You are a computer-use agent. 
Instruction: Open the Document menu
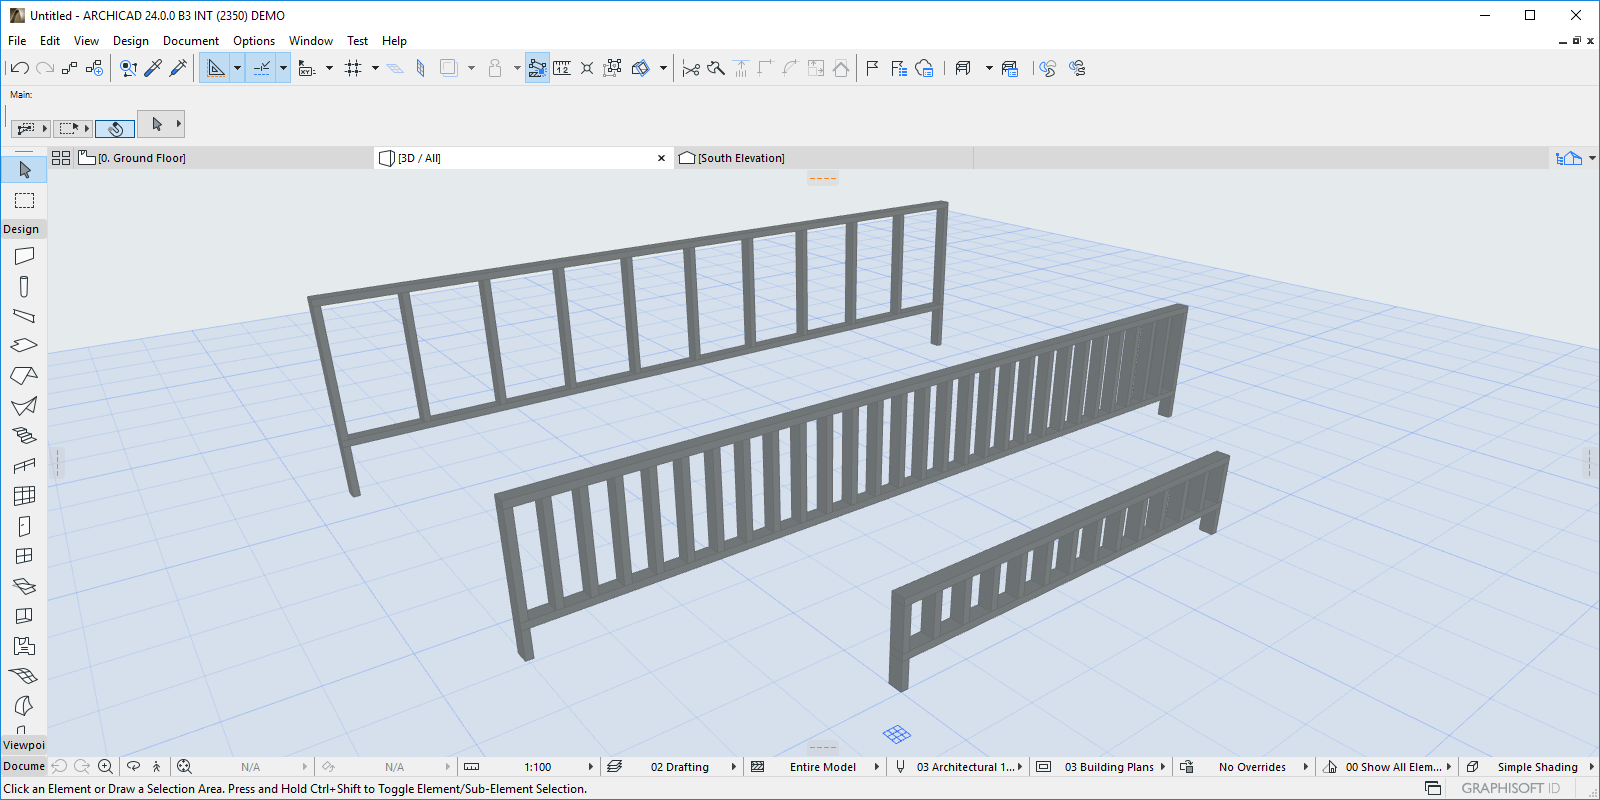coord(190,41)
